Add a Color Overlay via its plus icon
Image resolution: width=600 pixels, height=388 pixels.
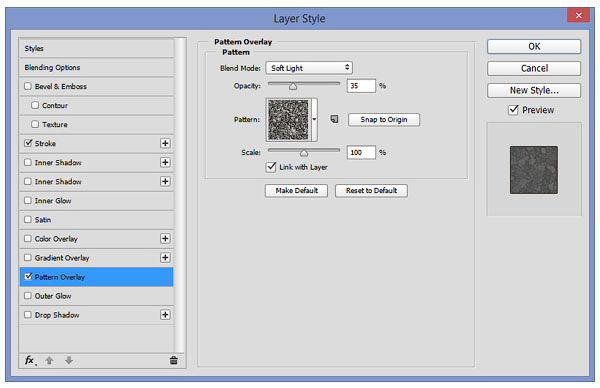[x=165, y=238]
